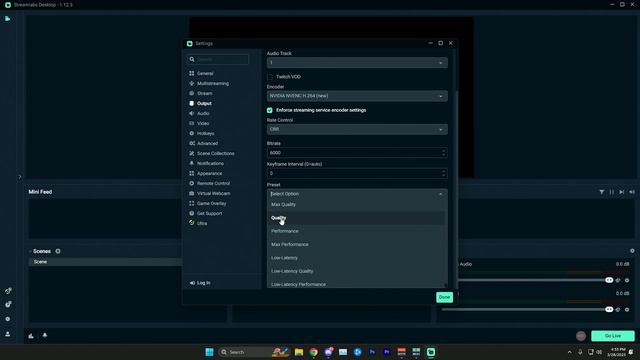Open Audio settings category

(203, 113)
